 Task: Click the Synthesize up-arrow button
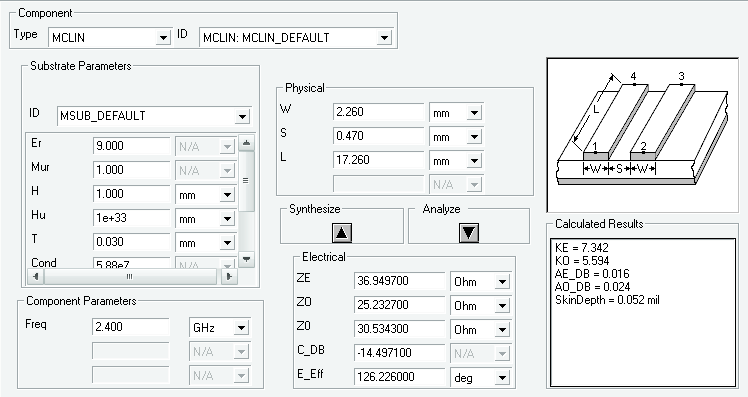342,233
